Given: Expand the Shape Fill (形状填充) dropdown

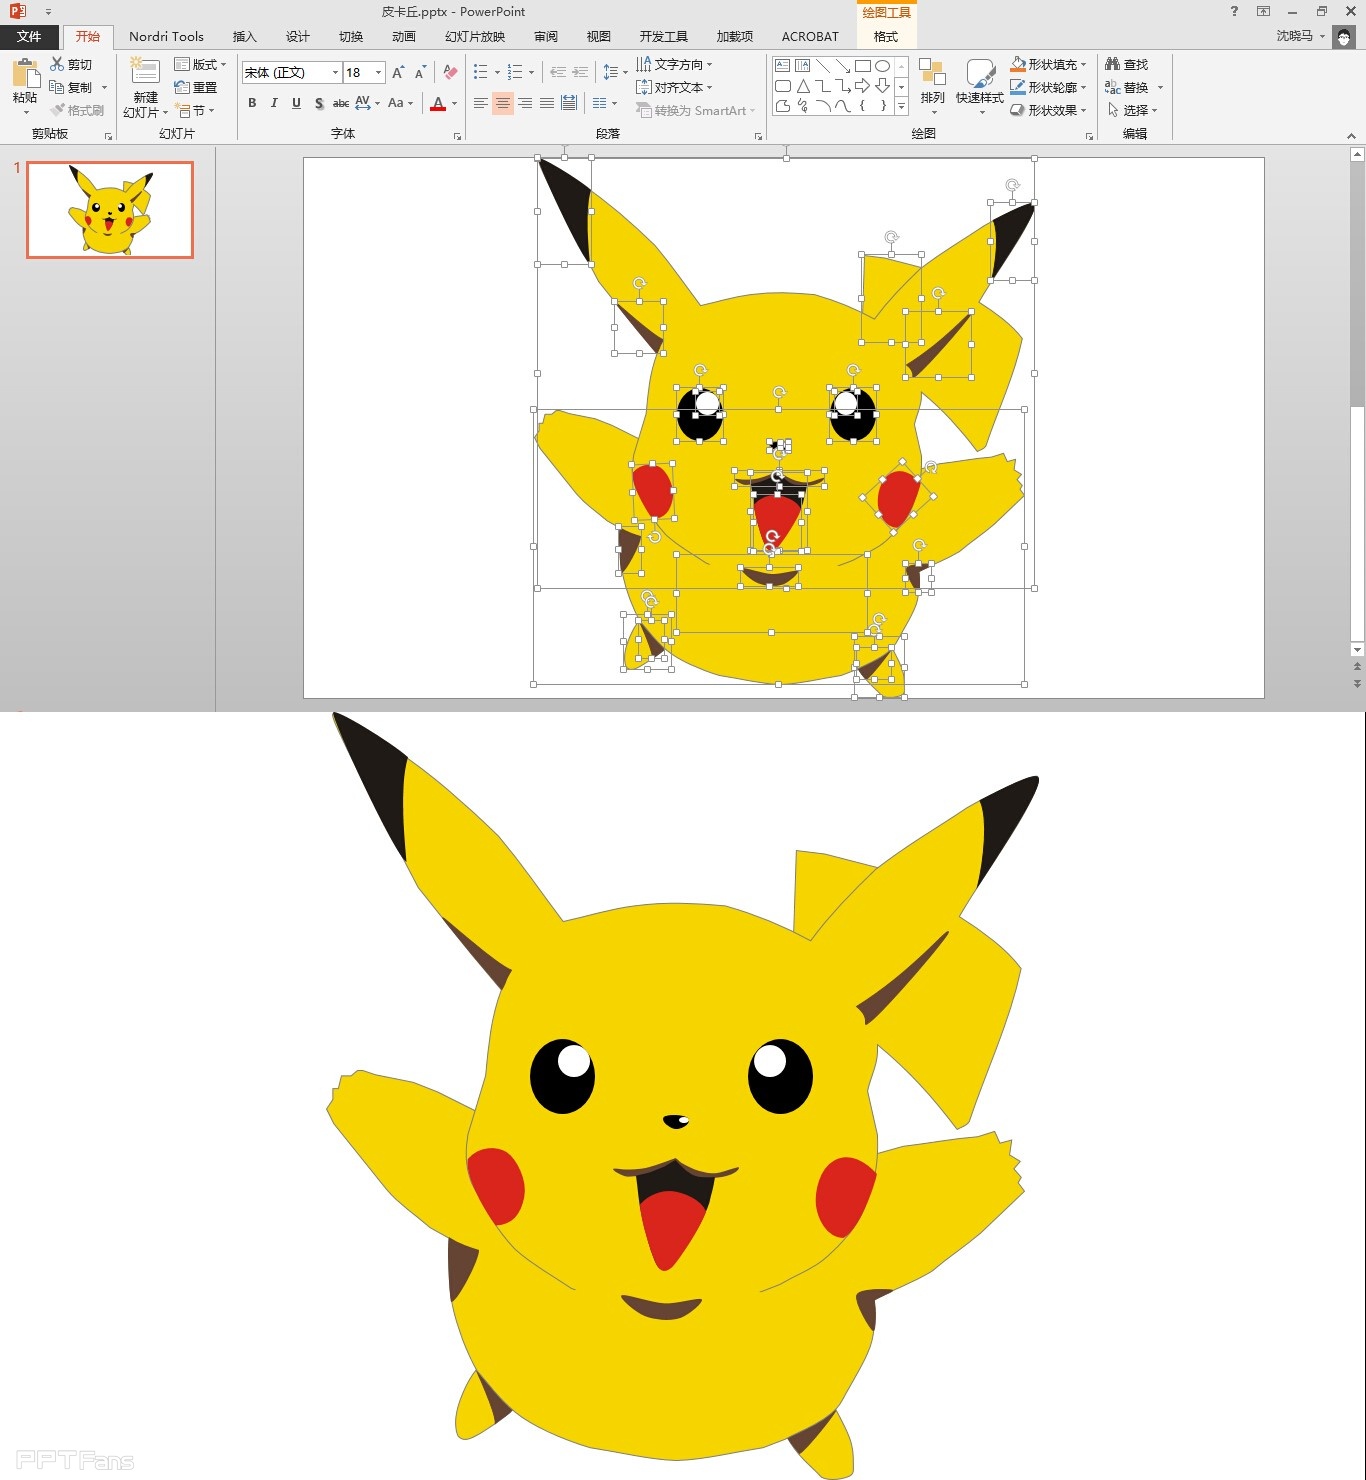Looking at the screenshot, I should click(x=1083, y=64).
